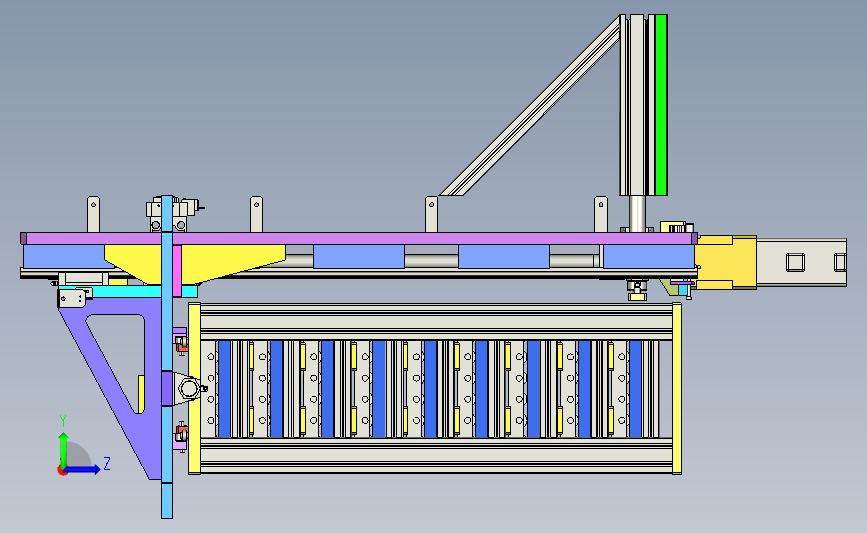Image resolution: width=867 pixels, height=533 pixels.
Task: Select the hexagonal nut fitting
Action: (x=189, y=388)
